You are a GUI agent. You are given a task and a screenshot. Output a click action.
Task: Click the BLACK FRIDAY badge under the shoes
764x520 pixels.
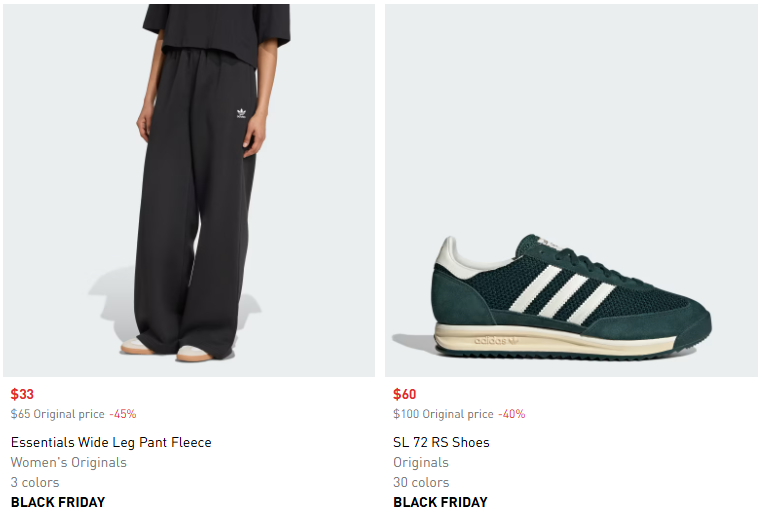coord(440,502)
